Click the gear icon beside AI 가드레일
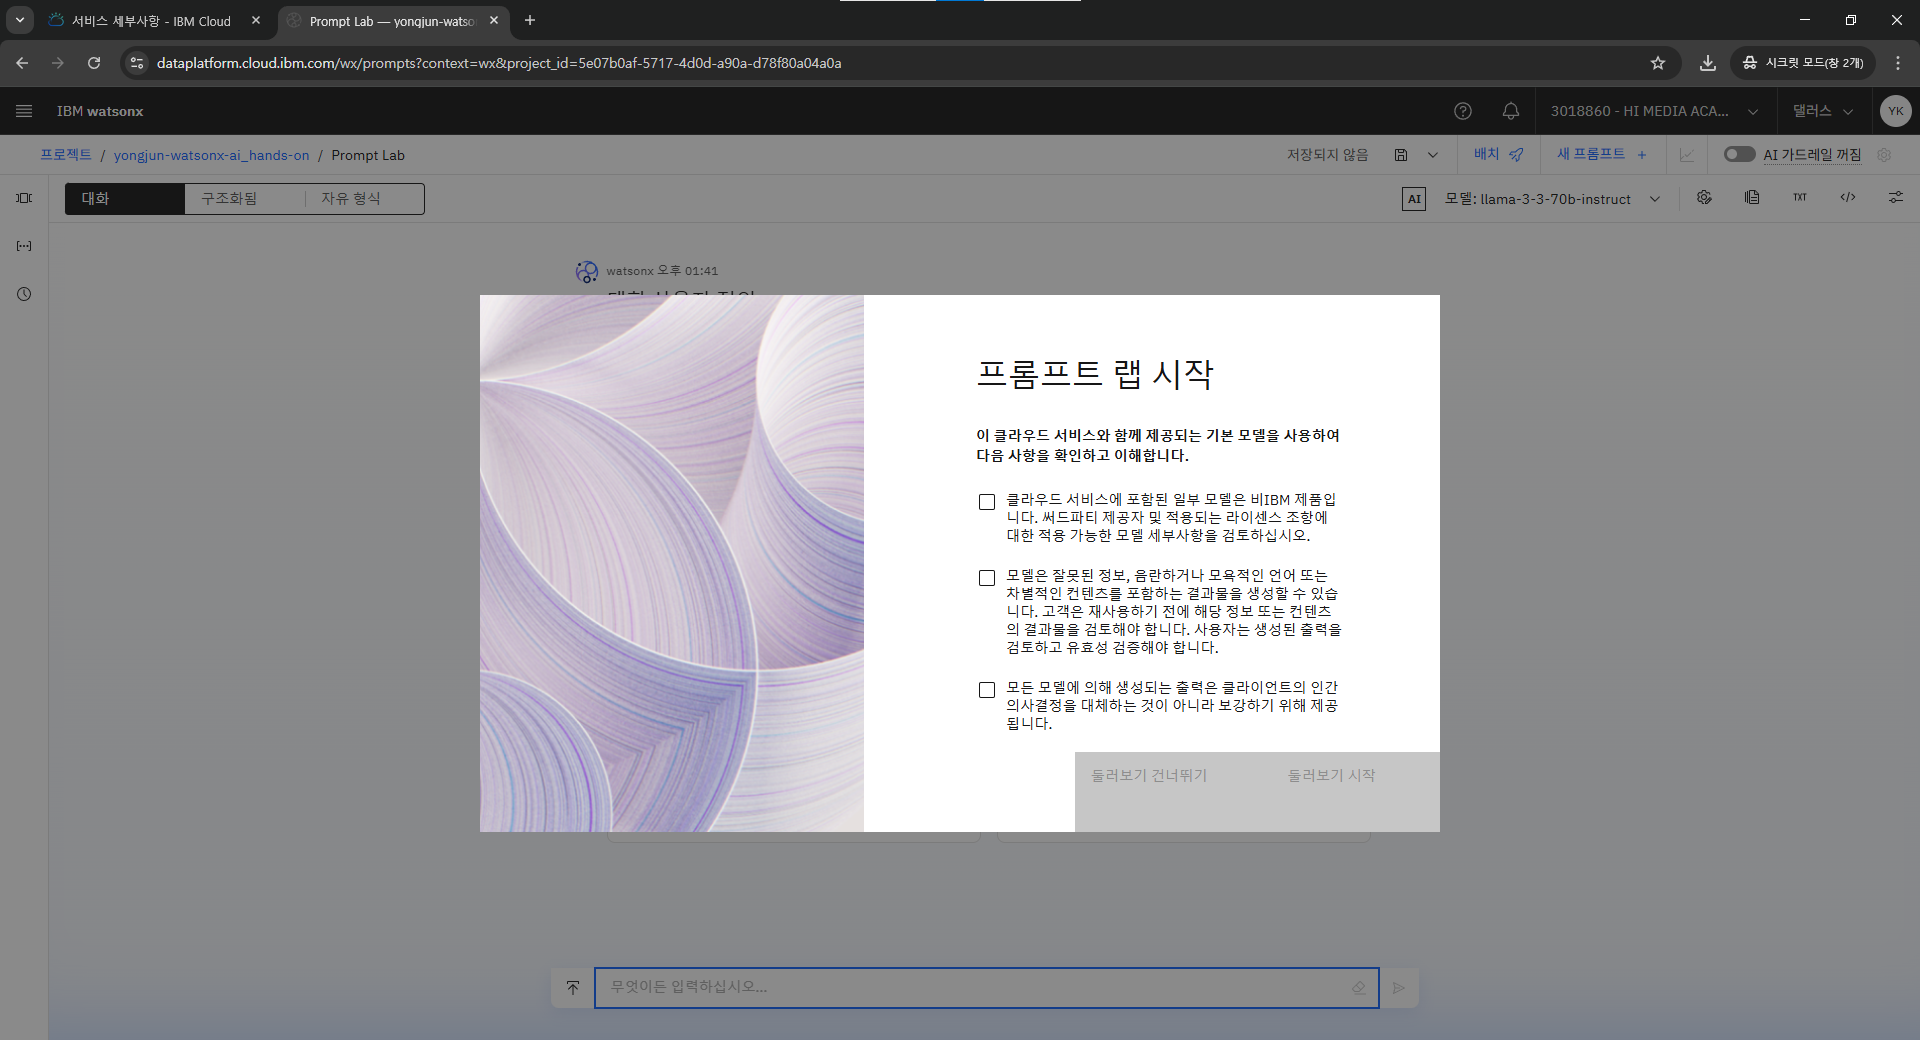This screenshot has height=1040, width=1920. point(1884,155)
